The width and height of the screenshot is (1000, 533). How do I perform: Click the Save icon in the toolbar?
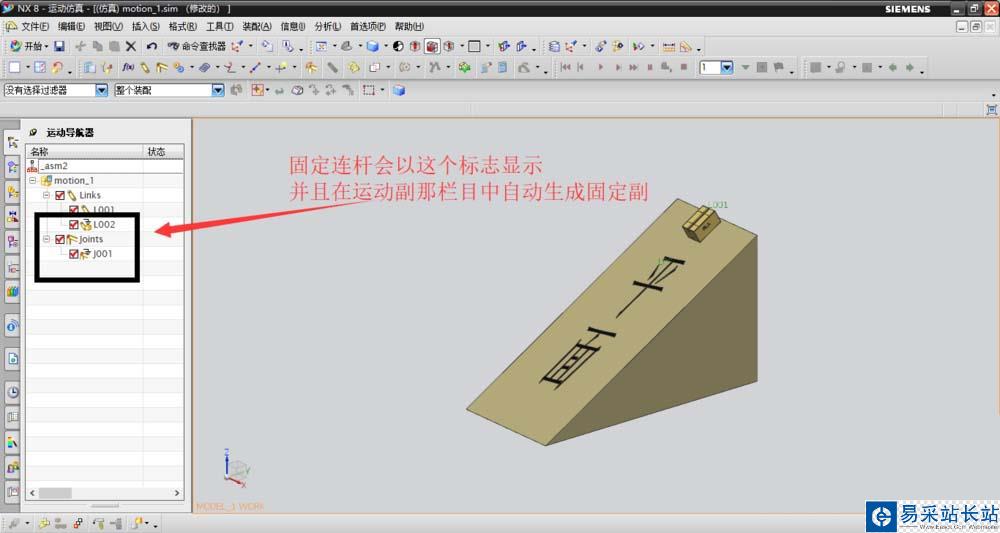click(59, 46)
